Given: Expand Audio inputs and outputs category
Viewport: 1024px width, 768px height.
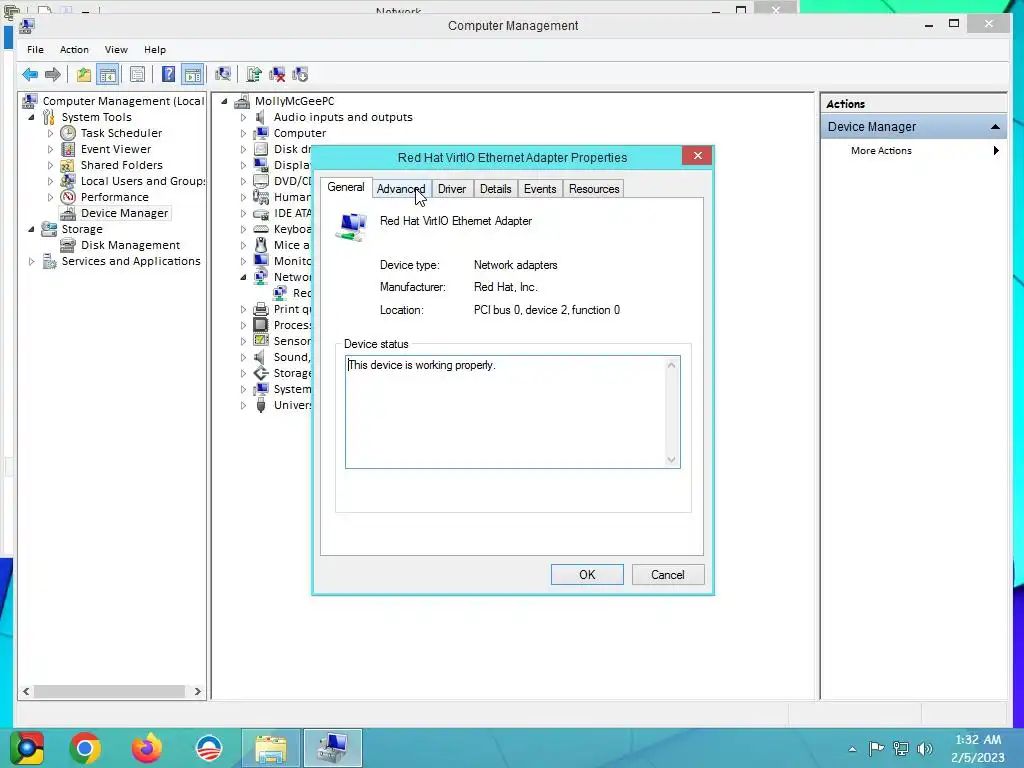Looking at the screenshot, I should click(244, 118).
